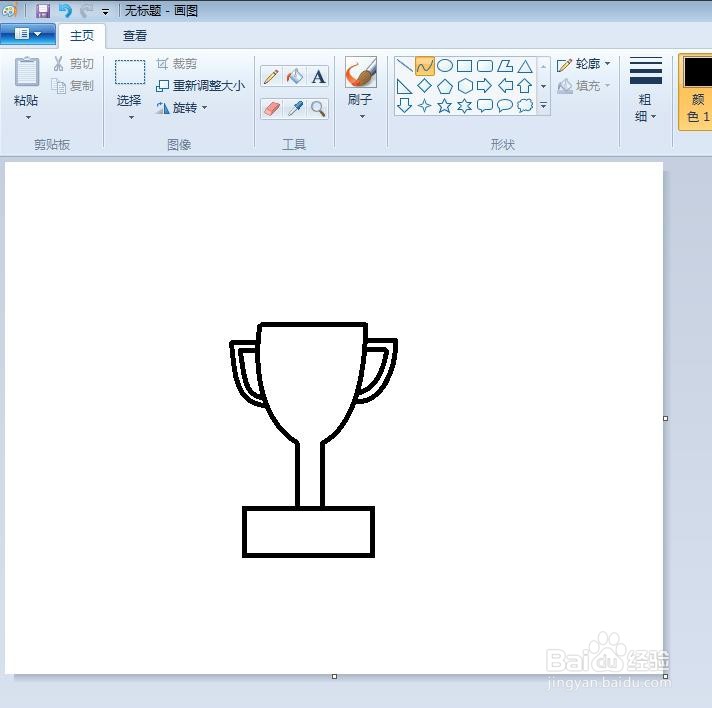This screenshot has height=708, width=712.
Task: Choose the Four-point star shape
Action: pyautogui.click(x=425, y=105)
